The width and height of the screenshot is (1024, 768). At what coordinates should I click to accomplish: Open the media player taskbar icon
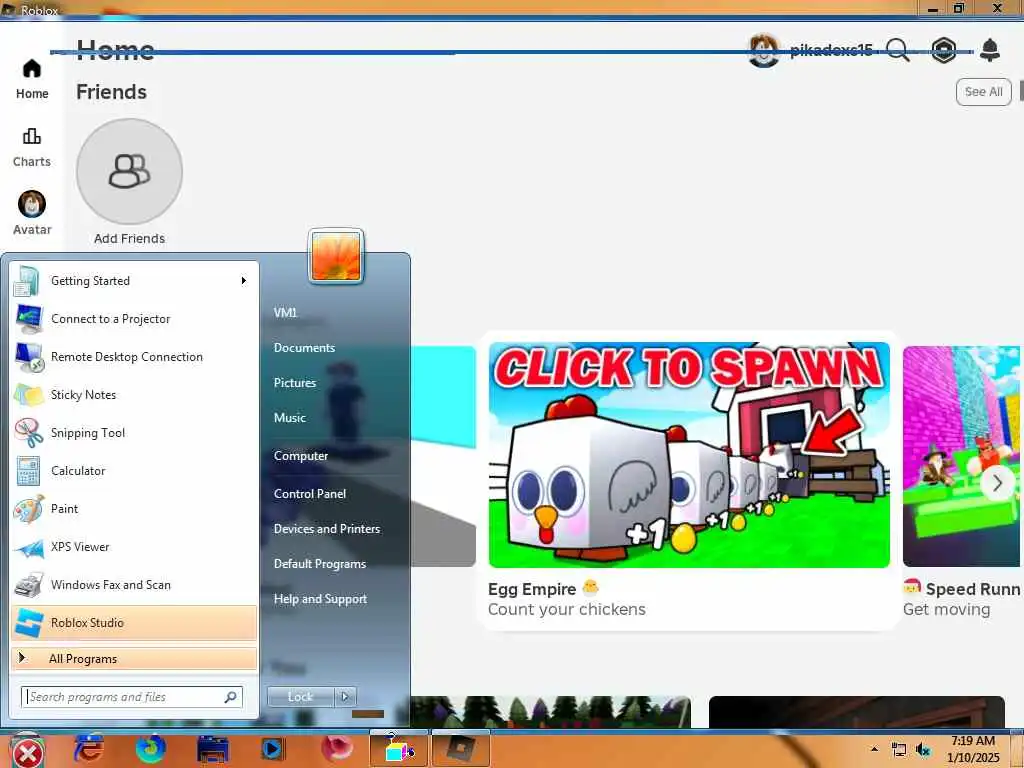tap(272, 749)
